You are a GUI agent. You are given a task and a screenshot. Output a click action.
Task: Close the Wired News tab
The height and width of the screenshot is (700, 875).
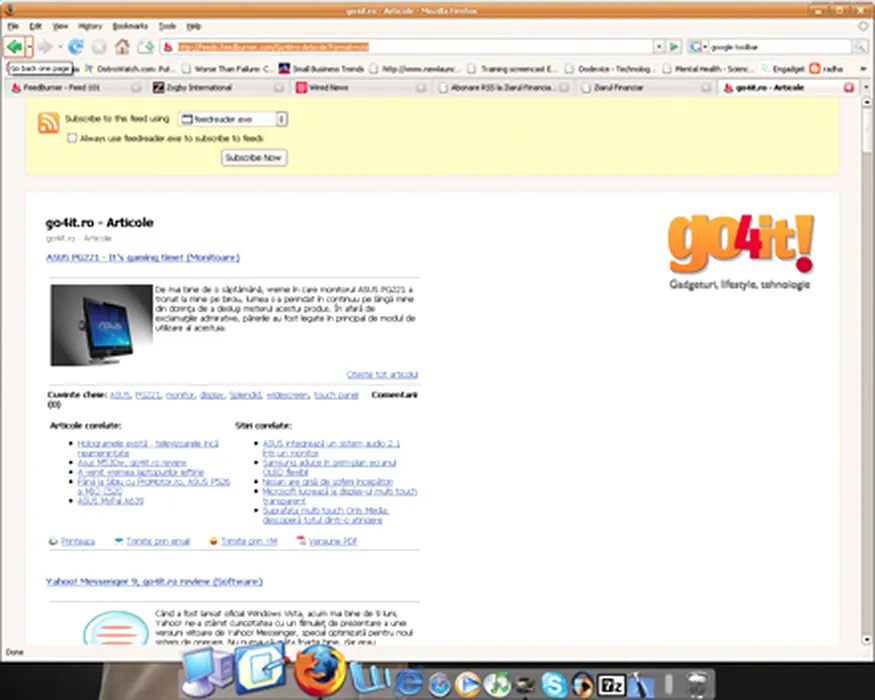pyautogui.click(x=421, y=88)
